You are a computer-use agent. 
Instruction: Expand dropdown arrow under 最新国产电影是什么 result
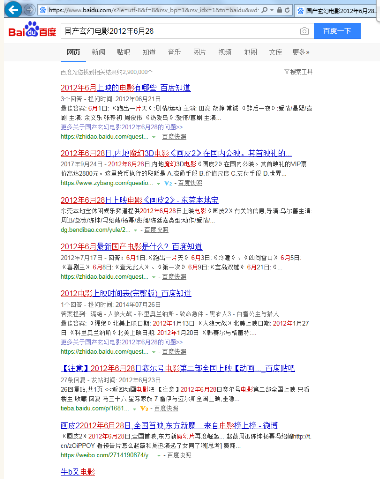pos(154,277)
